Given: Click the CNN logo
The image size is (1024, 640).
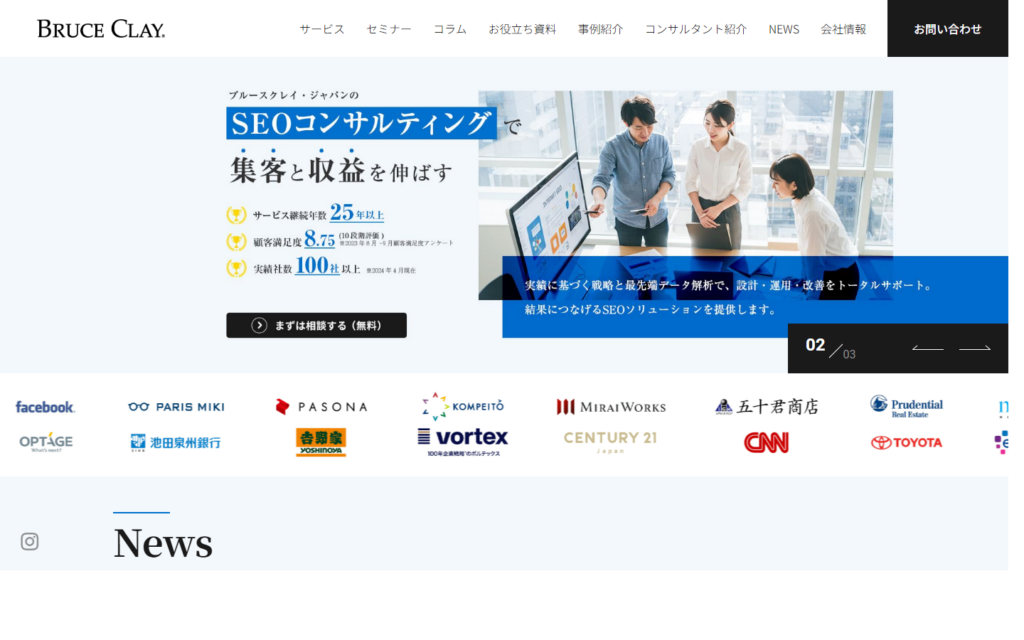Looking at the screenshot, I should click(766, 442).
